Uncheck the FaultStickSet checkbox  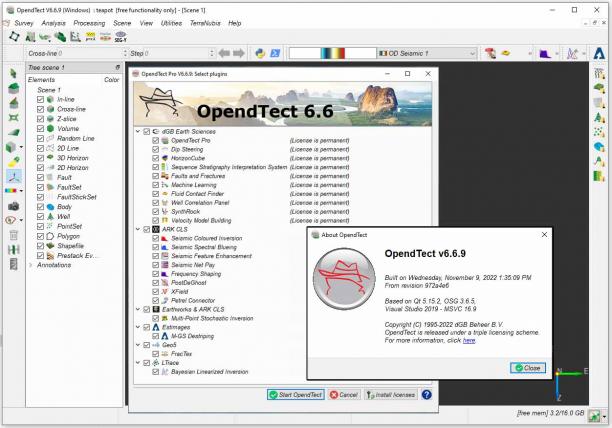(40, 197)
